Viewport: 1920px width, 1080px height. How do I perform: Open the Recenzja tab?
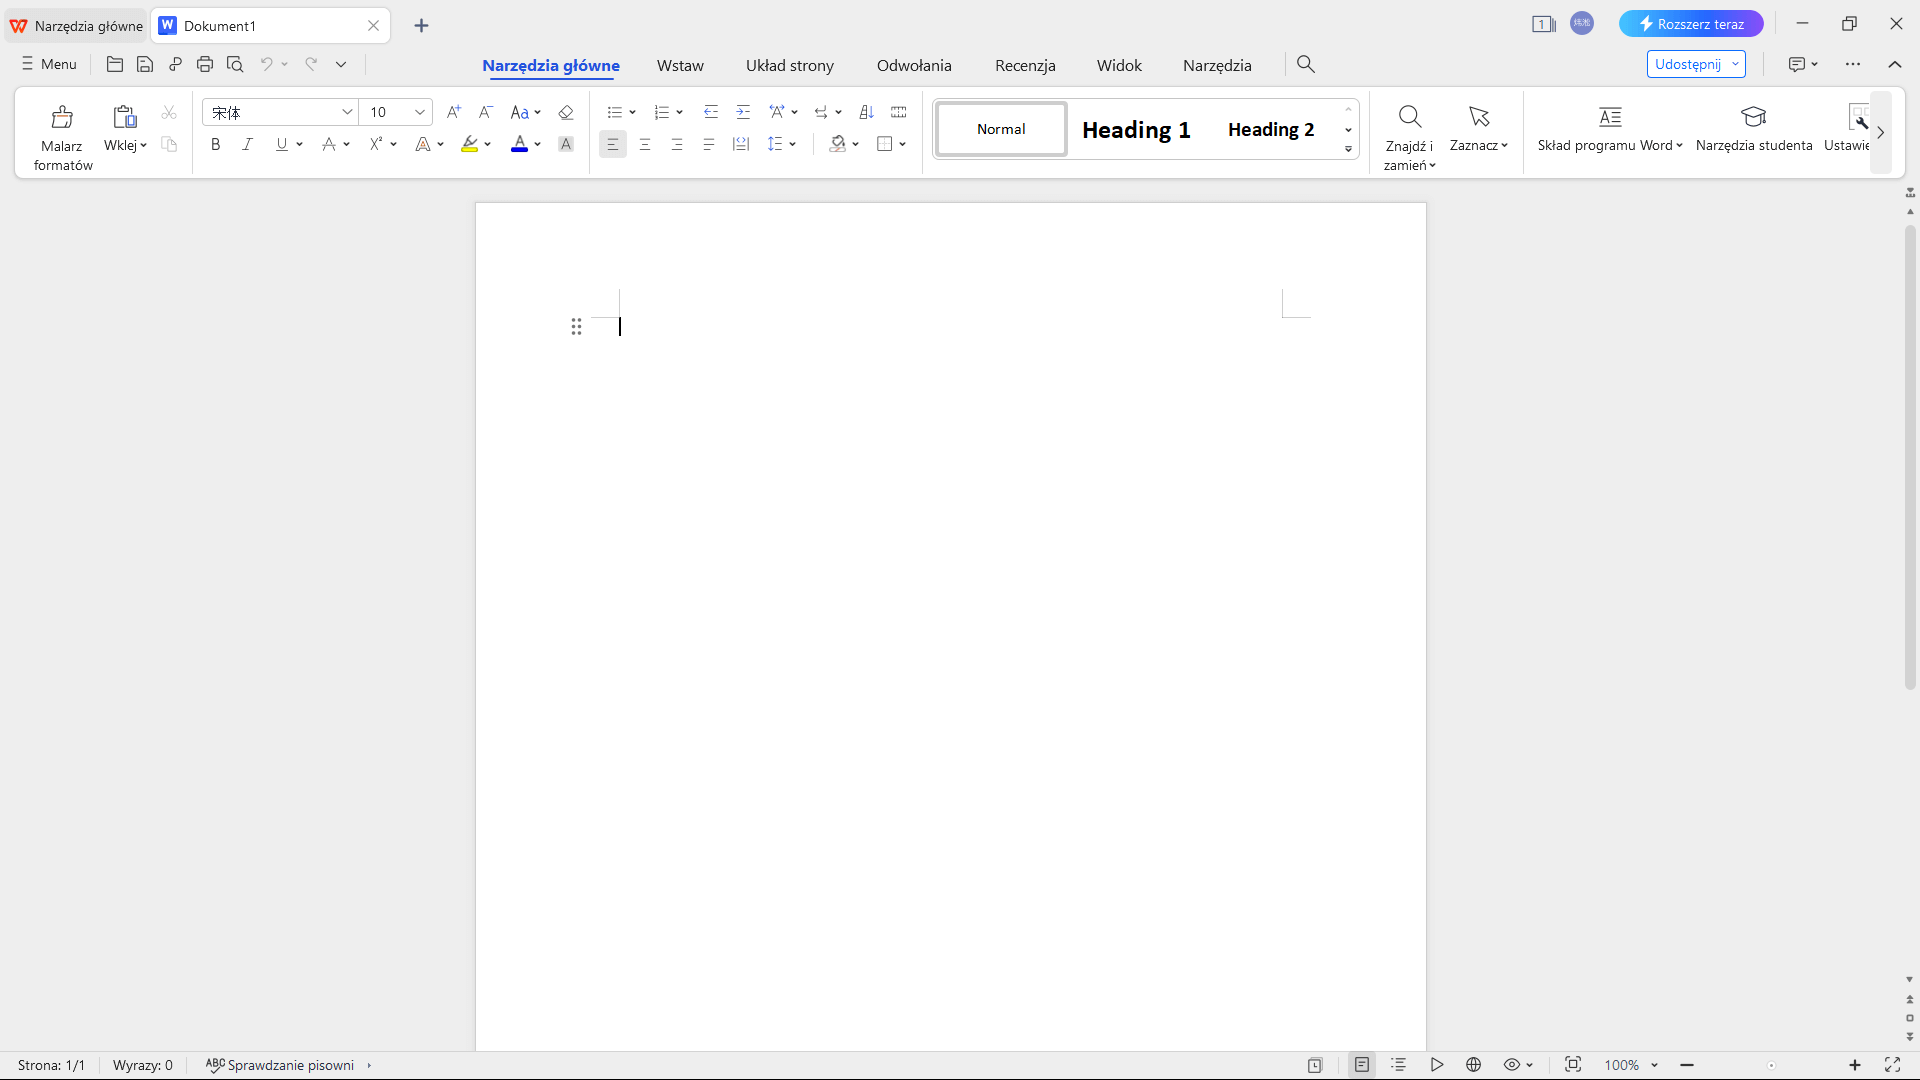coord(1025,65)
